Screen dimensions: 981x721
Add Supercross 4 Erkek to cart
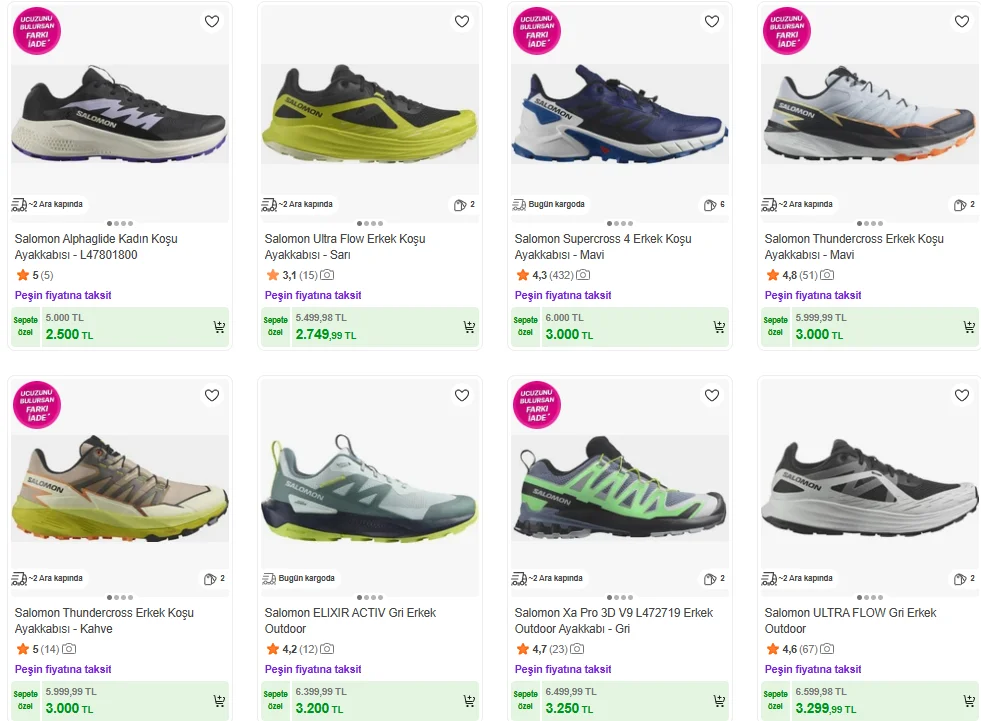pyautogui.click(x=719, y=327)
